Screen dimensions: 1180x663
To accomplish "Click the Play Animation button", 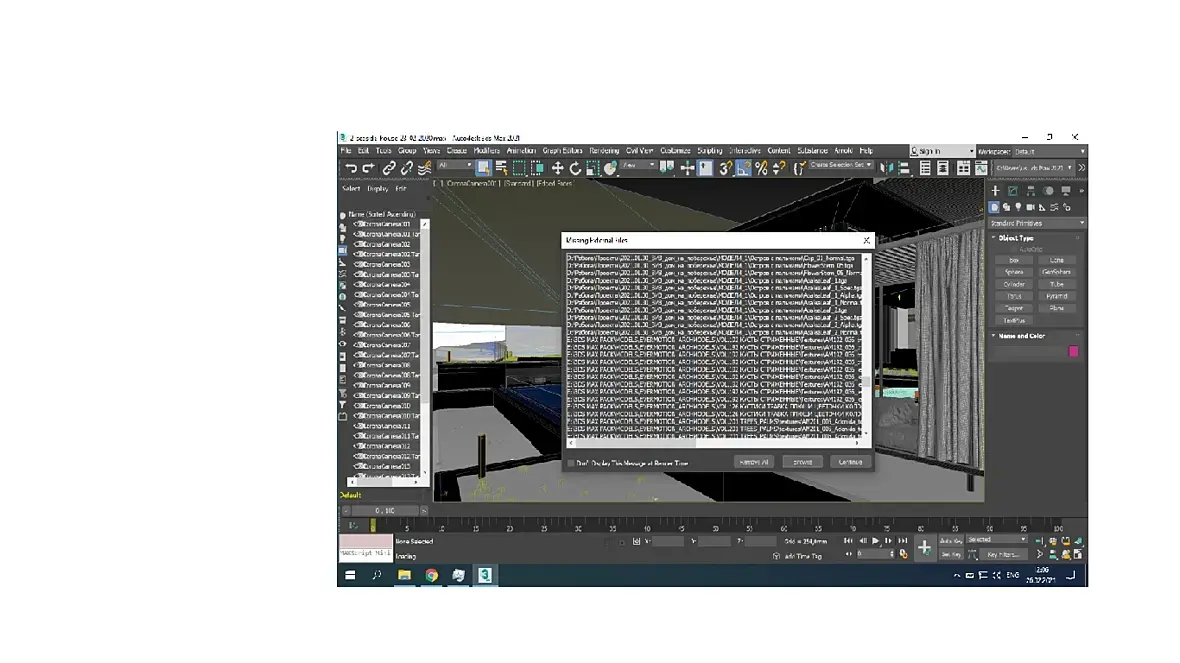I will click(875, 540).
